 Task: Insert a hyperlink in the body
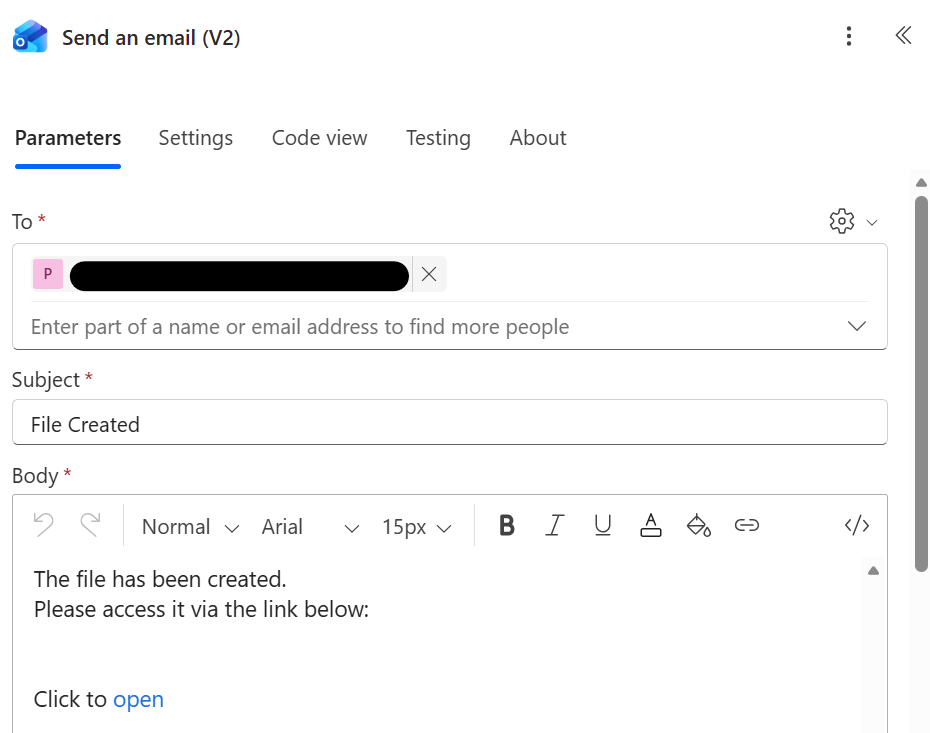pyautogui.click(x=747, y=526)
